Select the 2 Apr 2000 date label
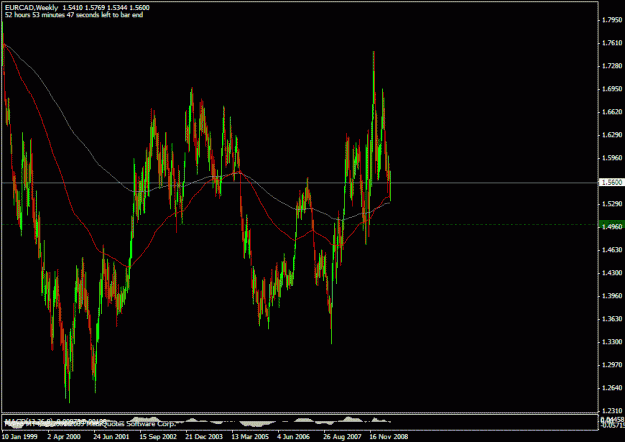The width and height of the screenshot is (625, 442). click(x=64, y=436)
